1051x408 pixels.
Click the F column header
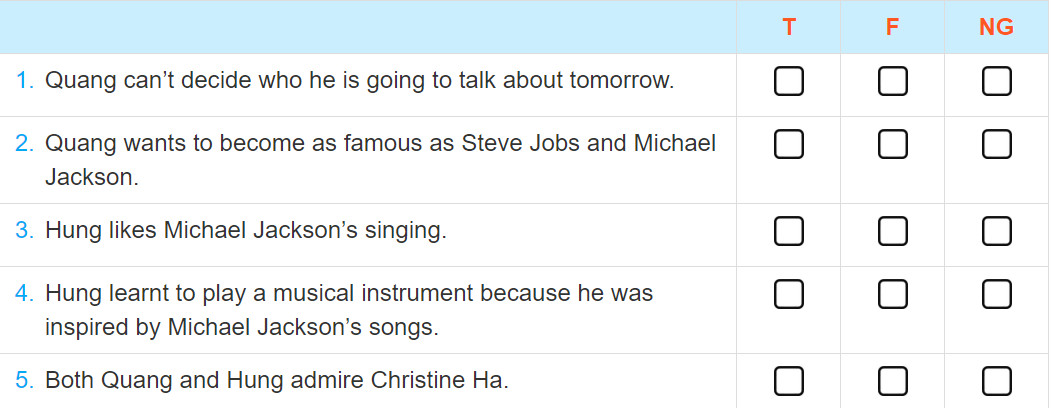[x=892, y=27]
